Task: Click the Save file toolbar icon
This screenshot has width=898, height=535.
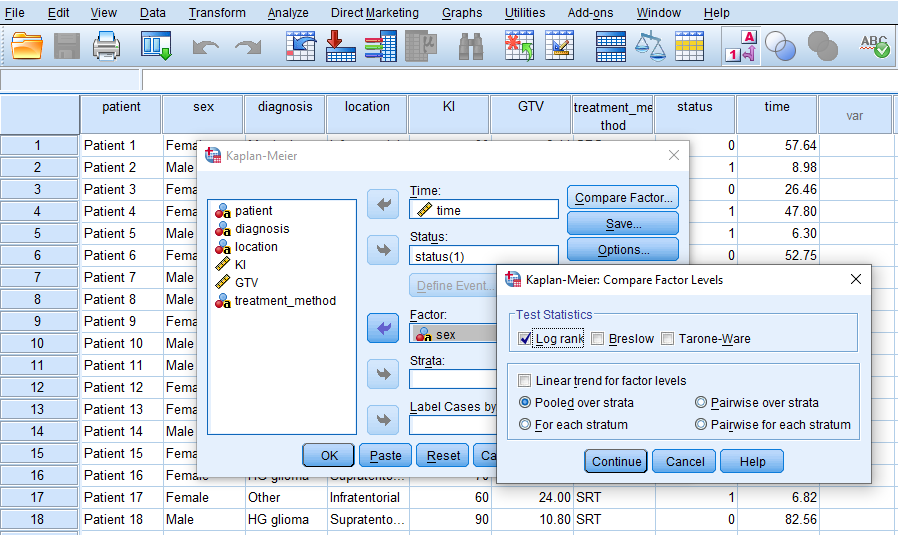Action: pos(66,46)
